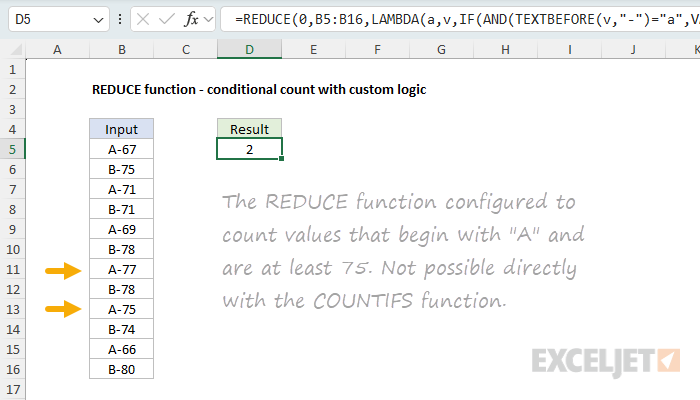Select column I header

click(x=570, y=49)
